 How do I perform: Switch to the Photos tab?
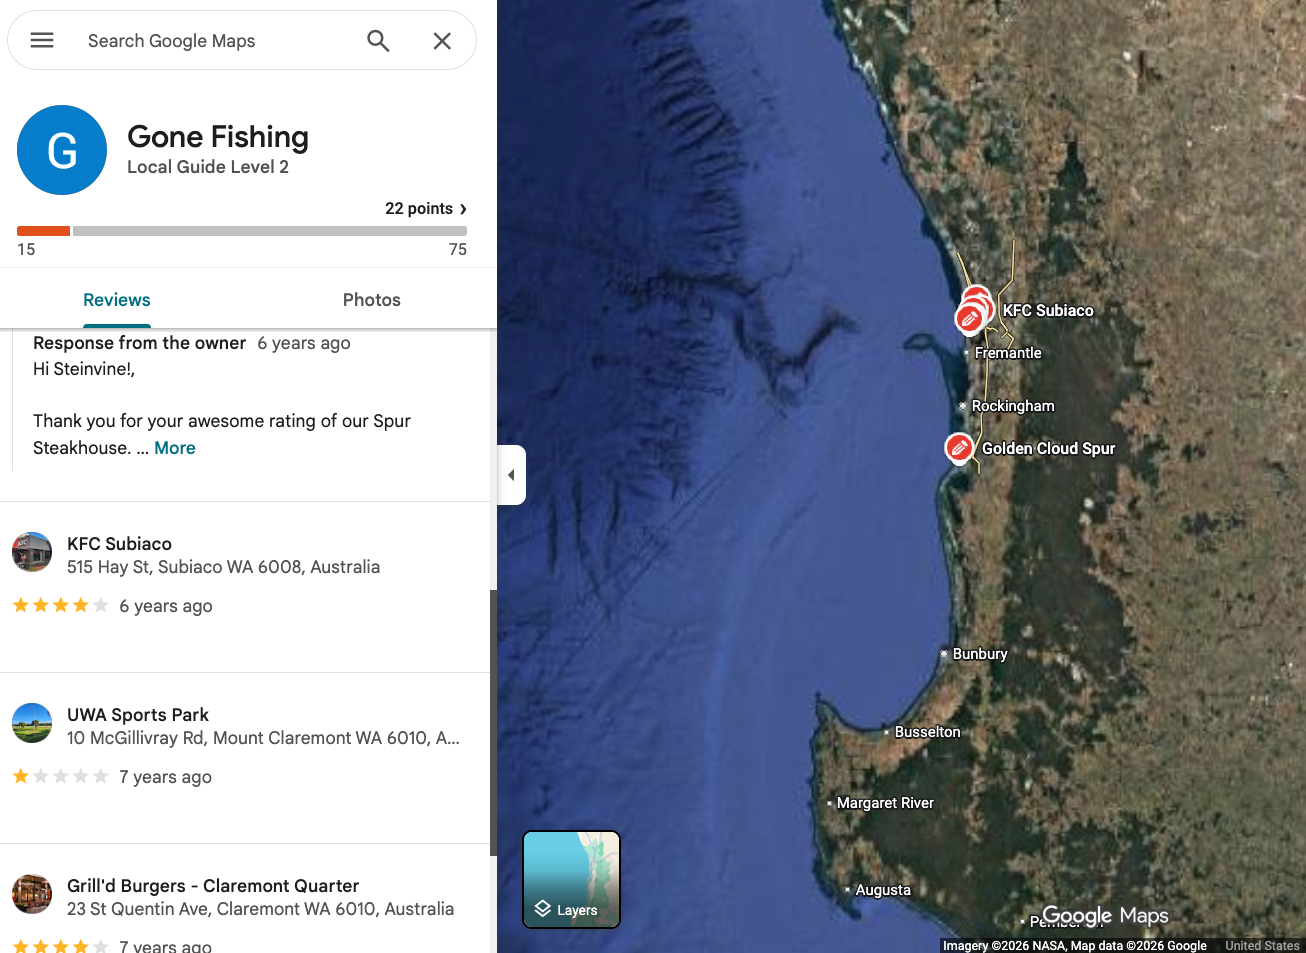(x=372, y=300)
